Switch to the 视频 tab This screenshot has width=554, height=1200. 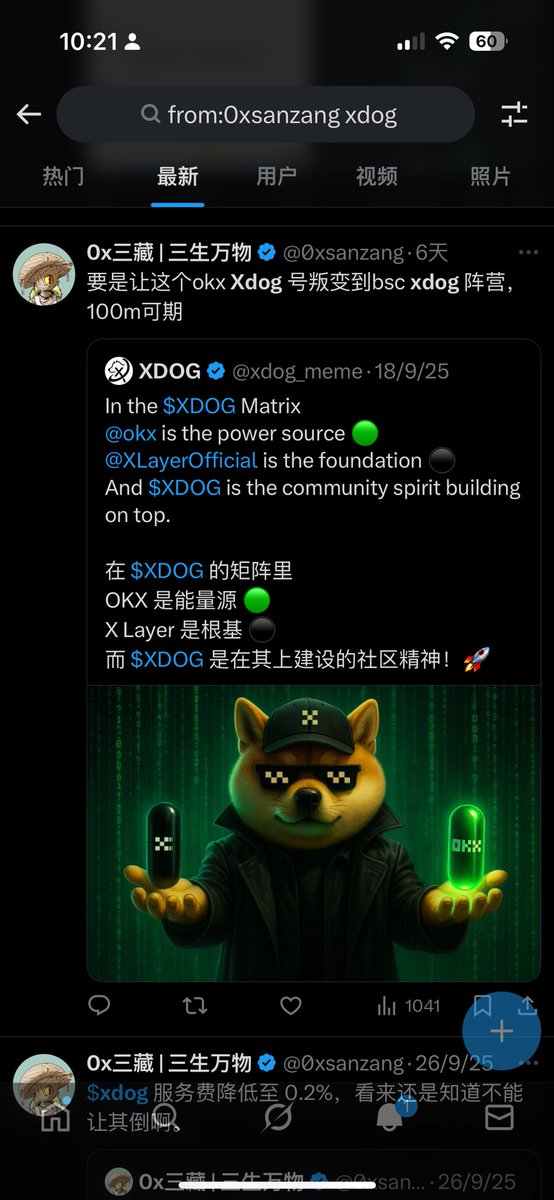coord(377,177)
